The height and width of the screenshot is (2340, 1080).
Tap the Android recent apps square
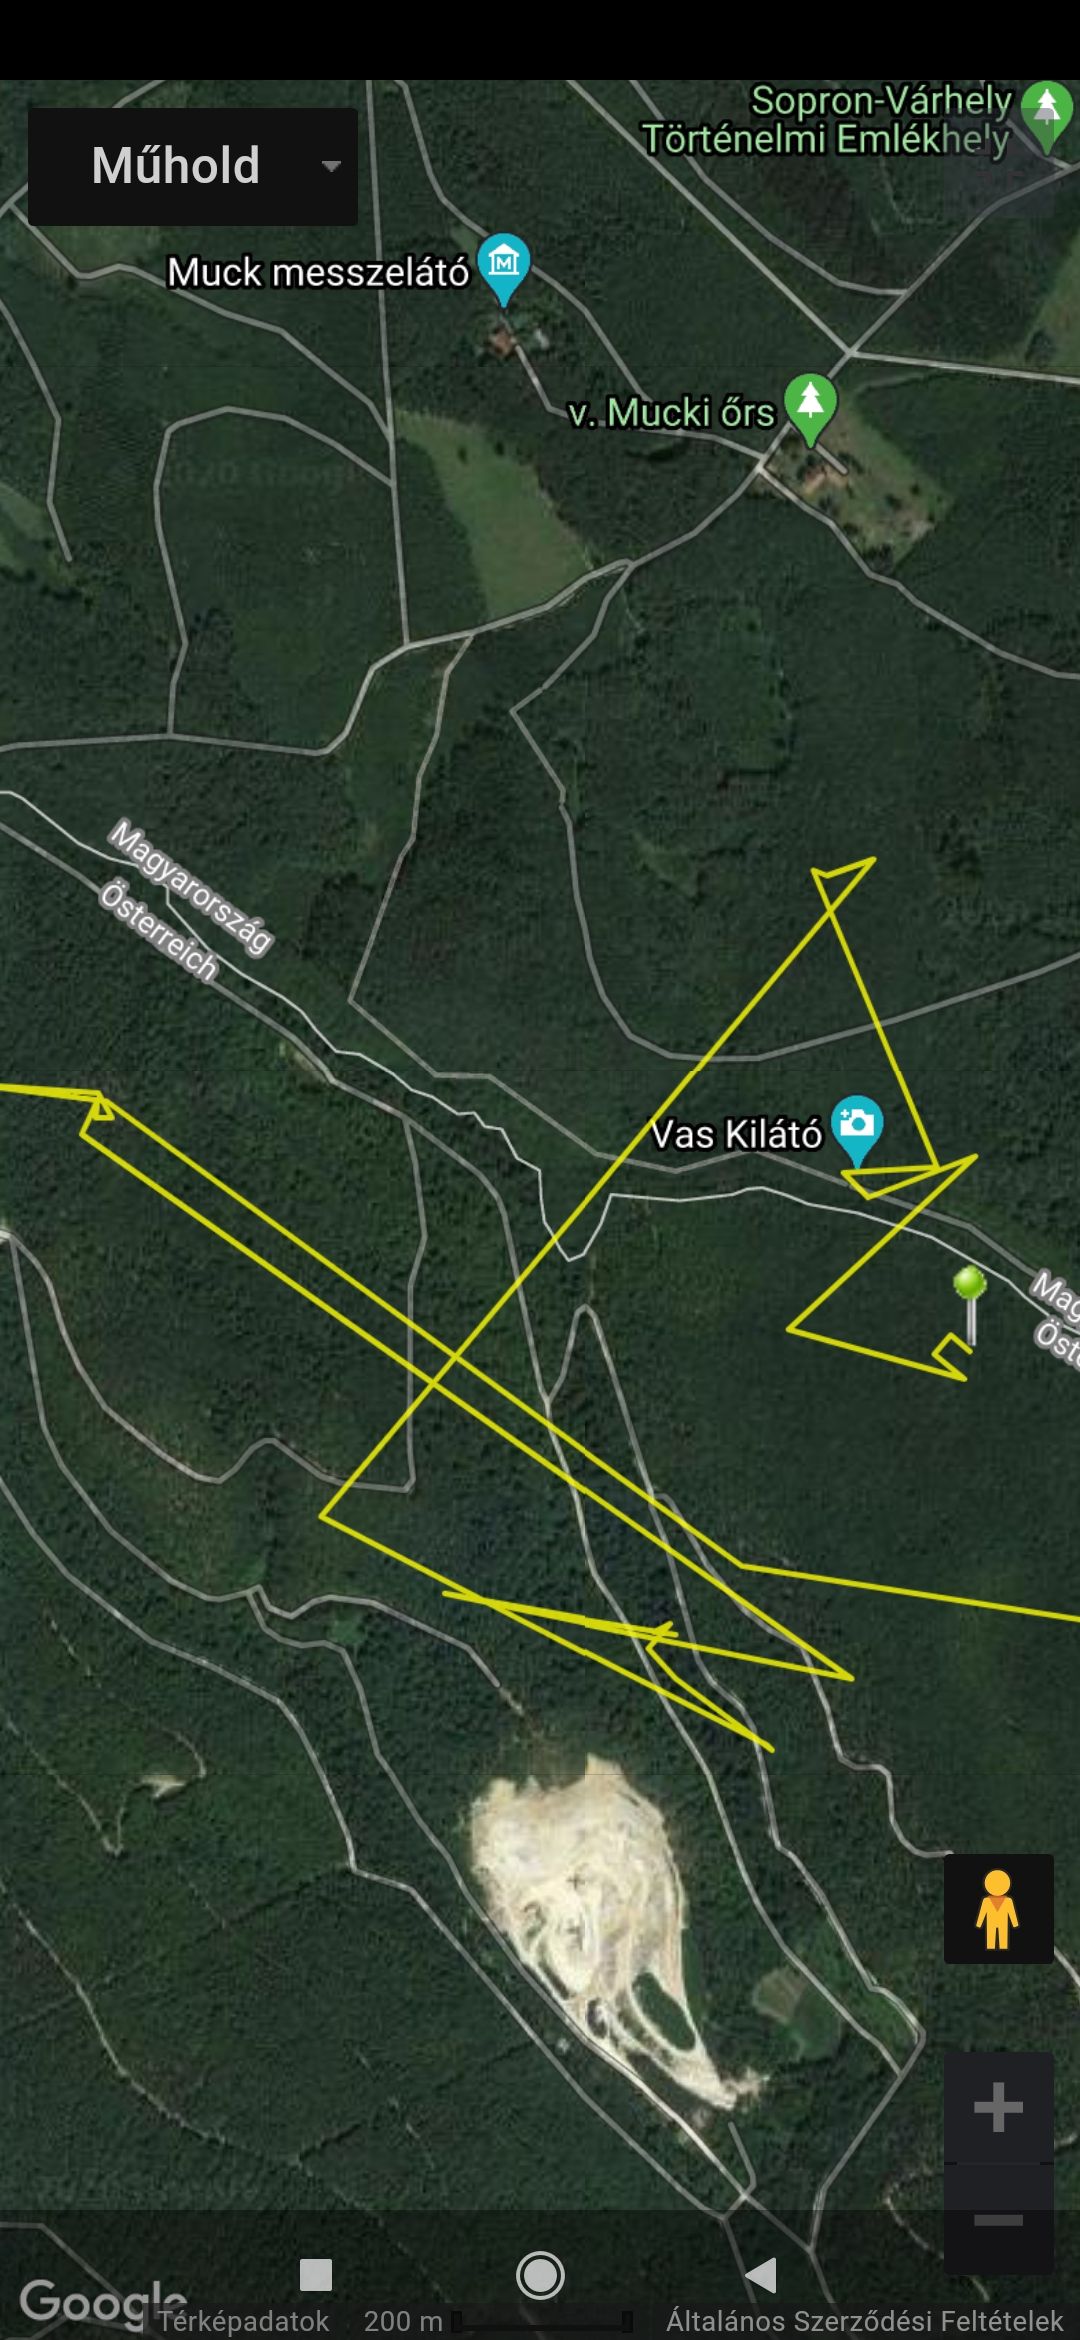tap(316, 2275)
